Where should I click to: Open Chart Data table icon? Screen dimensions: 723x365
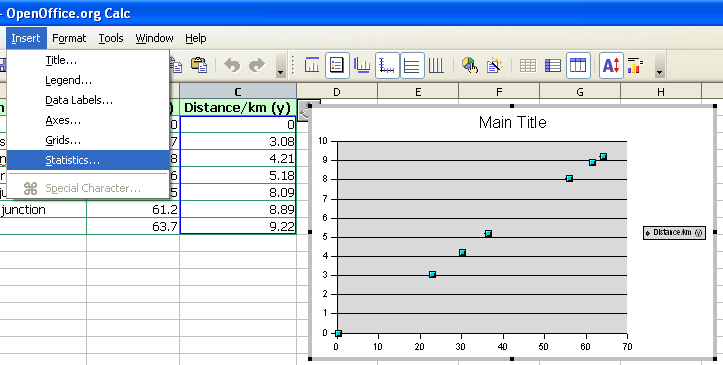click(528, 65)
